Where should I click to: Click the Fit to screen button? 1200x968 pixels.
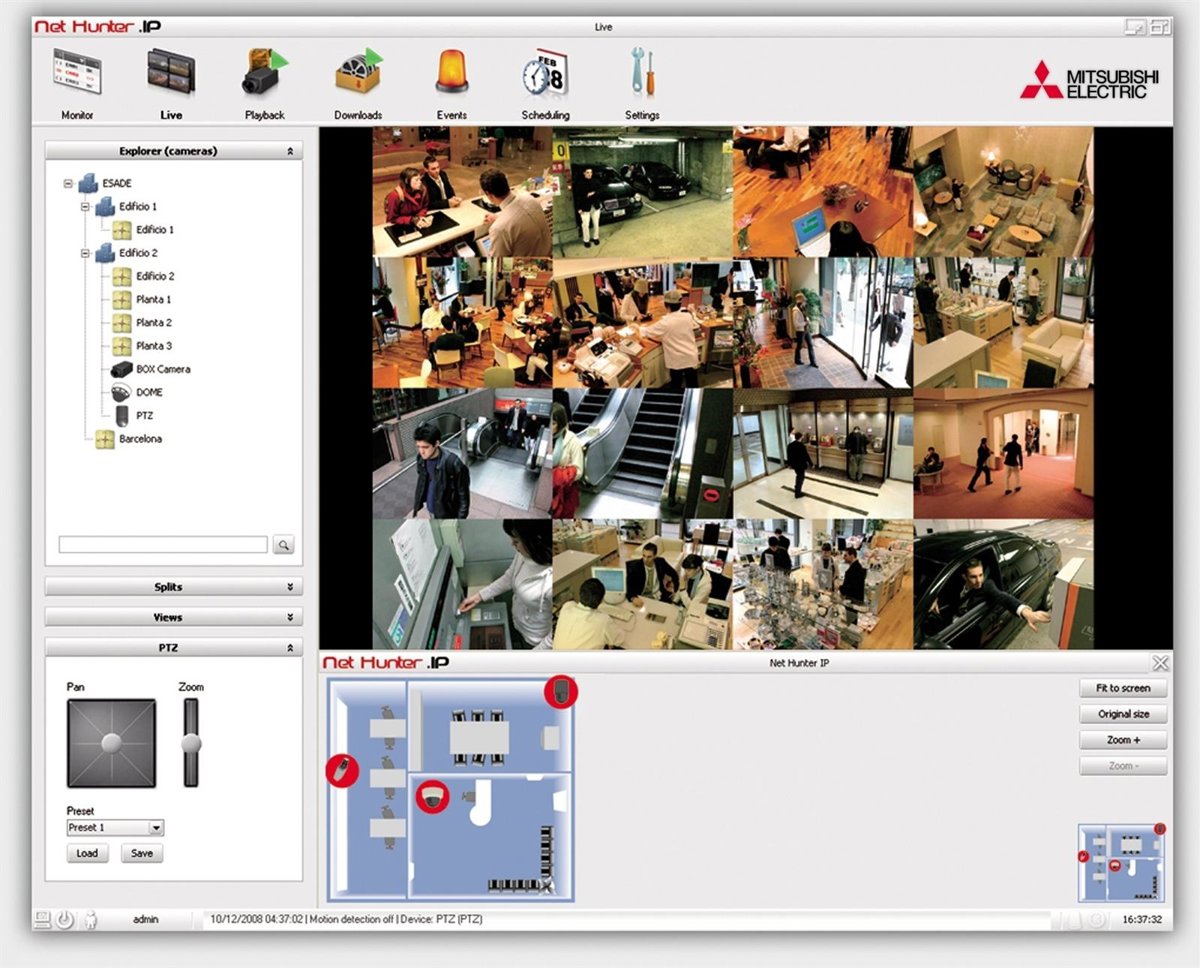tap(1123, 688)
